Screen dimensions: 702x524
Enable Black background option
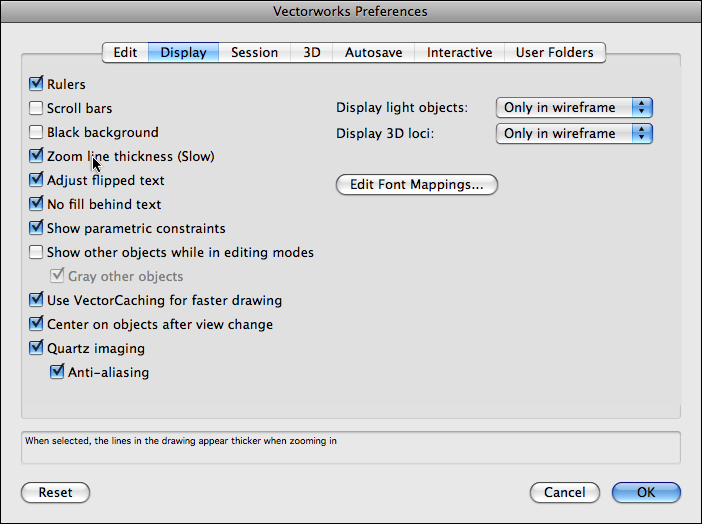pyautogui.click(x=37, y=133)
